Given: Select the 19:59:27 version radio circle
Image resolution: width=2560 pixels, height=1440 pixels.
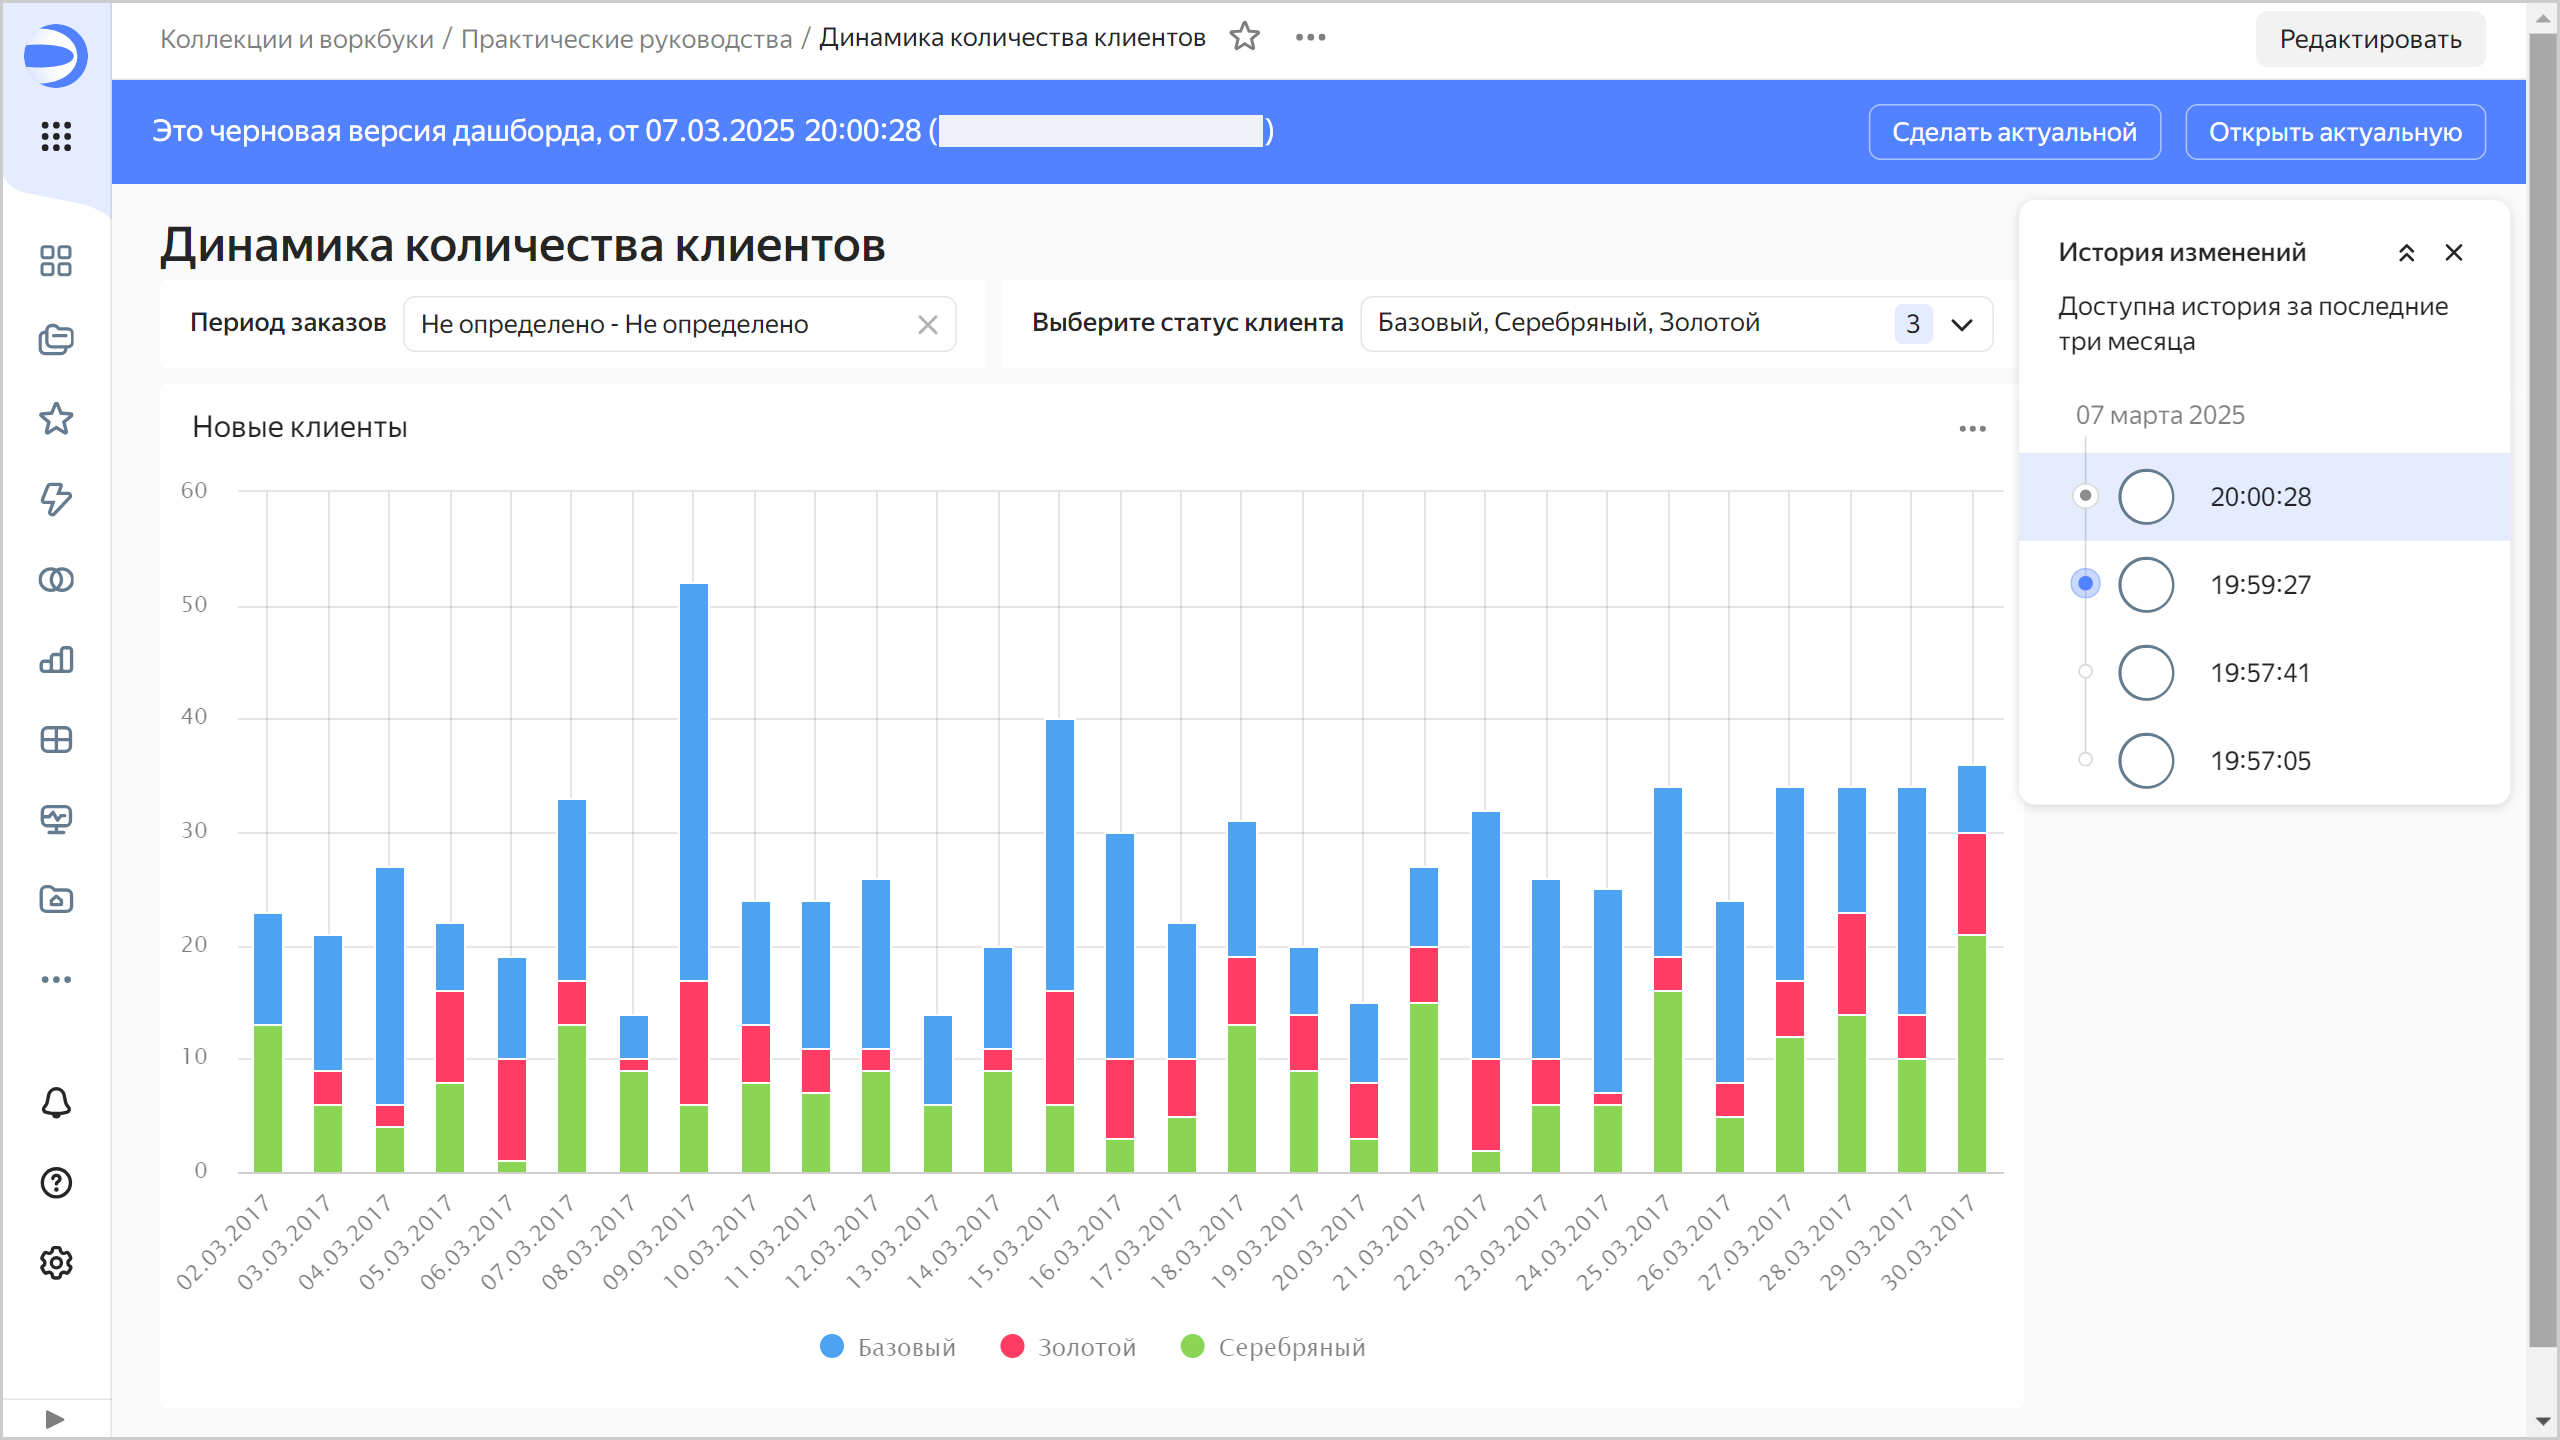Looking at the screenshot, I should click(x=2146, y=585).
